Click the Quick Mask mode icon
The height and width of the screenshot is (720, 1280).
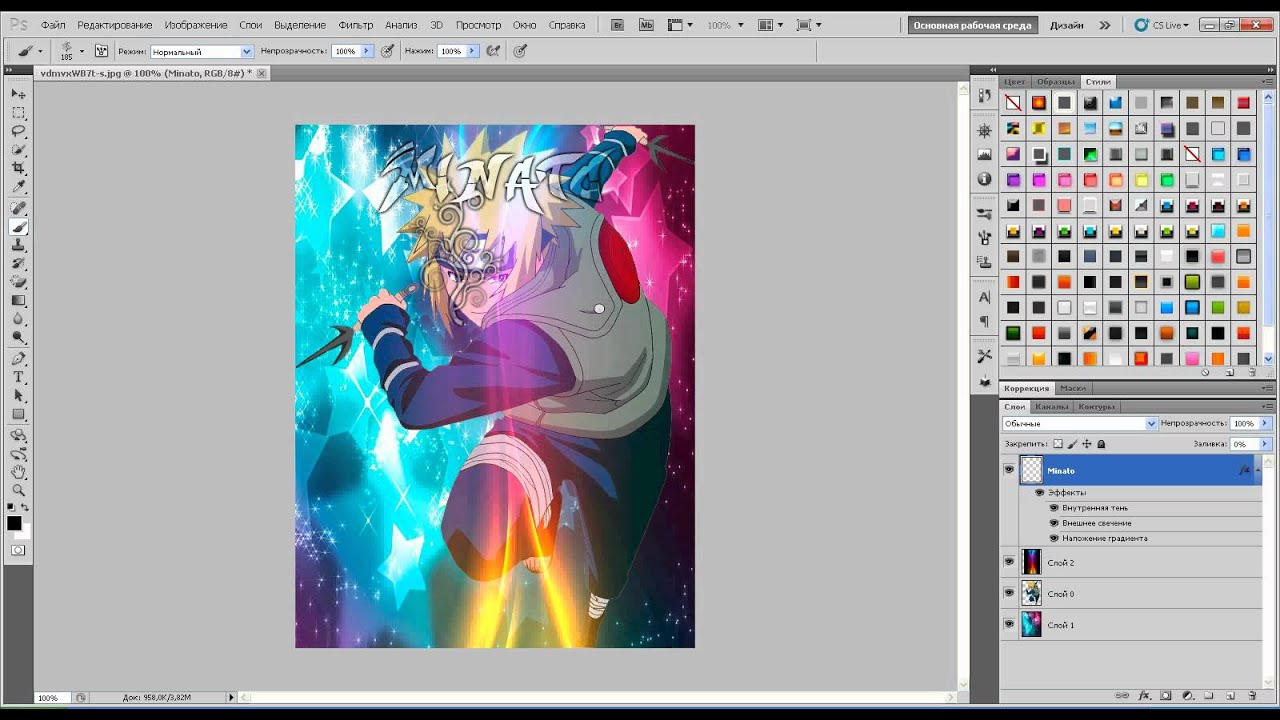pyautogui.click(x=18, y=550)
